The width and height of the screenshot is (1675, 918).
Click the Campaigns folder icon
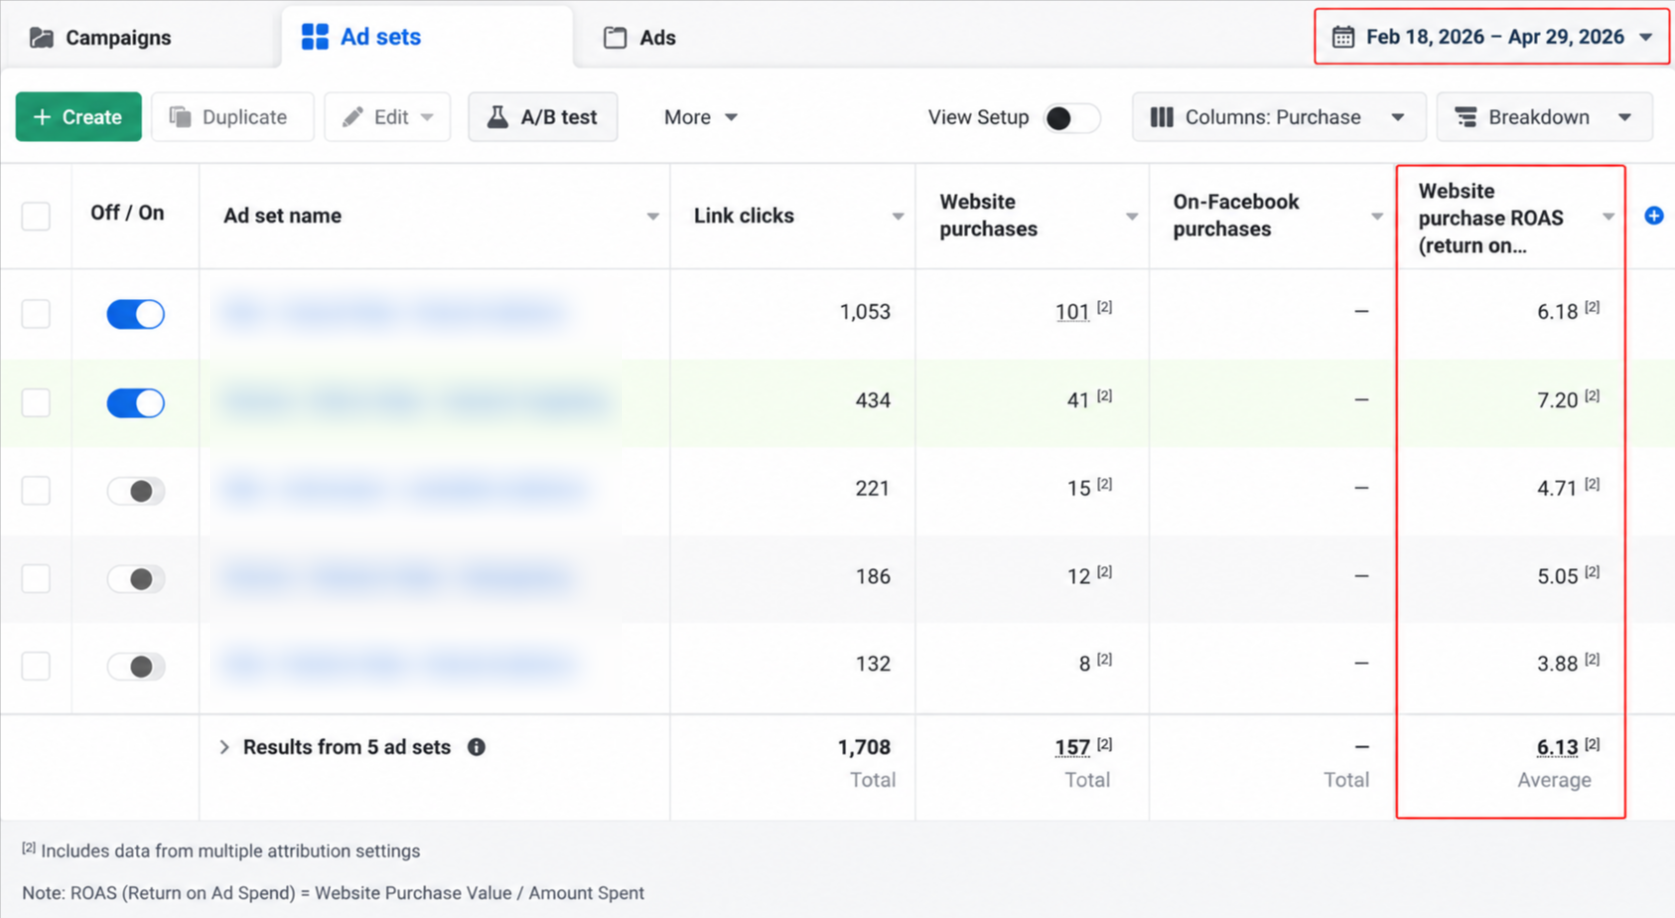(x=41, y=38)
